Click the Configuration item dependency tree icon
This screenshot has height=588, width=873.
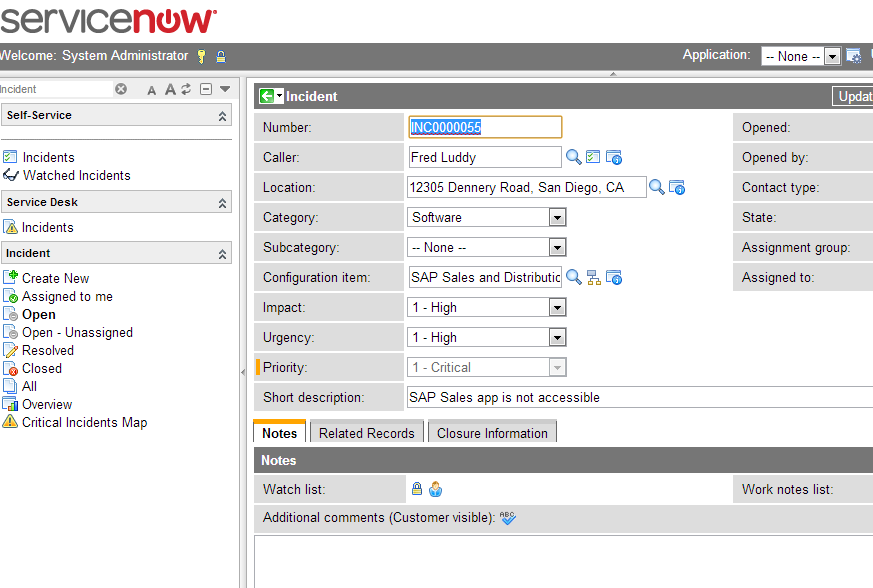click(592, 277)
